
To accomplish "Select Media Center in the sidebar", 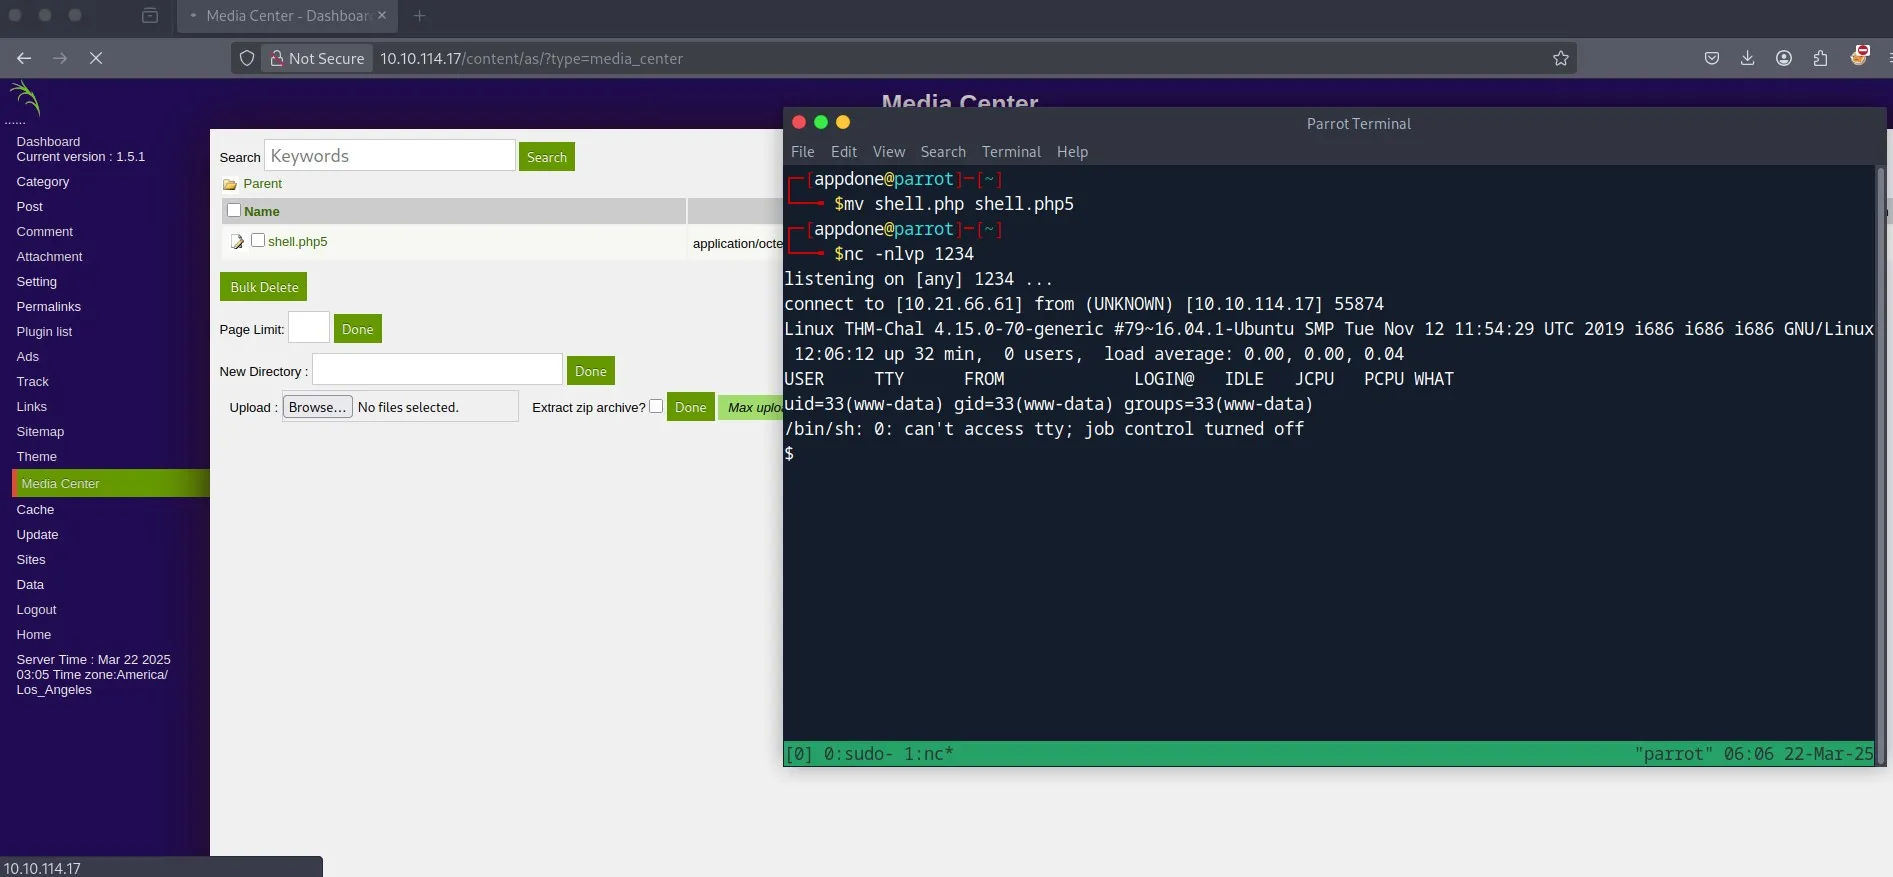I will click(111, 483).
